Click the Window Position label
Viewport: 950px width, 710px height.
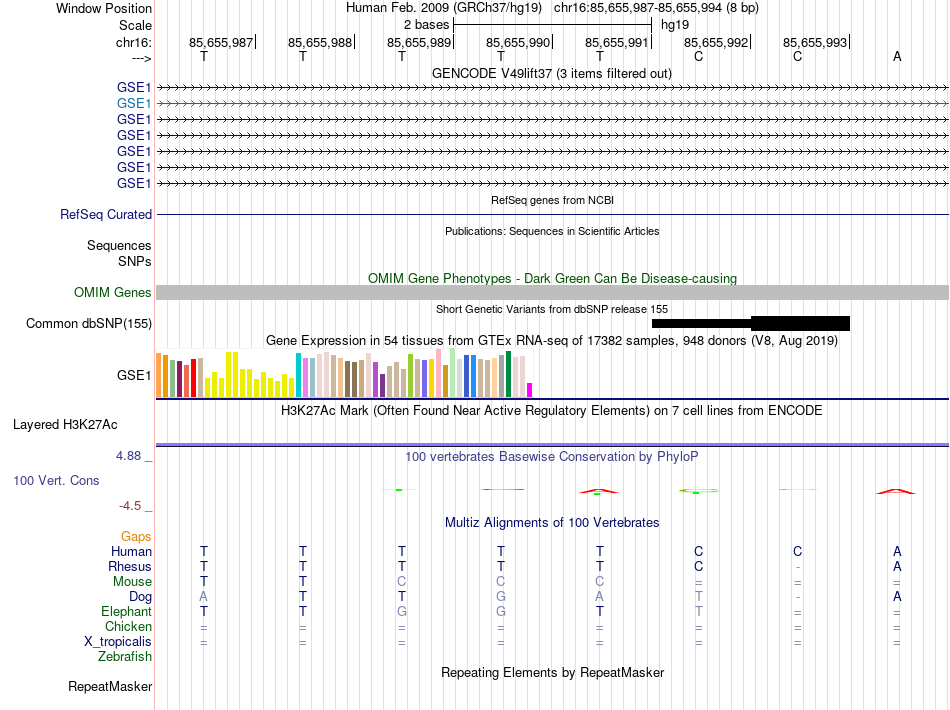pos(104,8)
